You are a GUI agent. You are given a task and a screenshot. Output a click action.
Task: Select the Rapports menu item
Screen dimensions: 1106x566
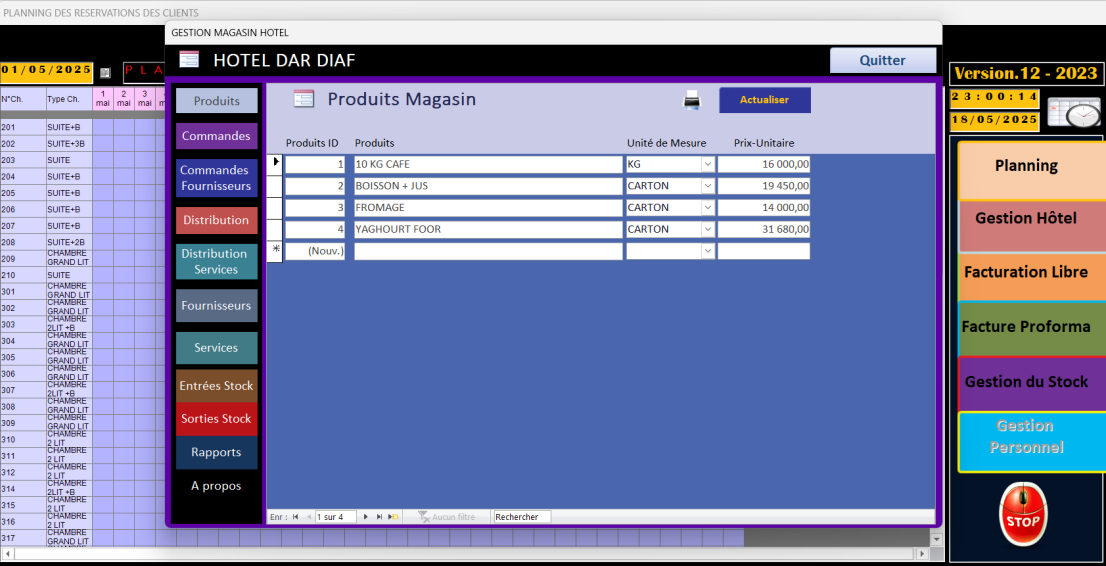216,453
